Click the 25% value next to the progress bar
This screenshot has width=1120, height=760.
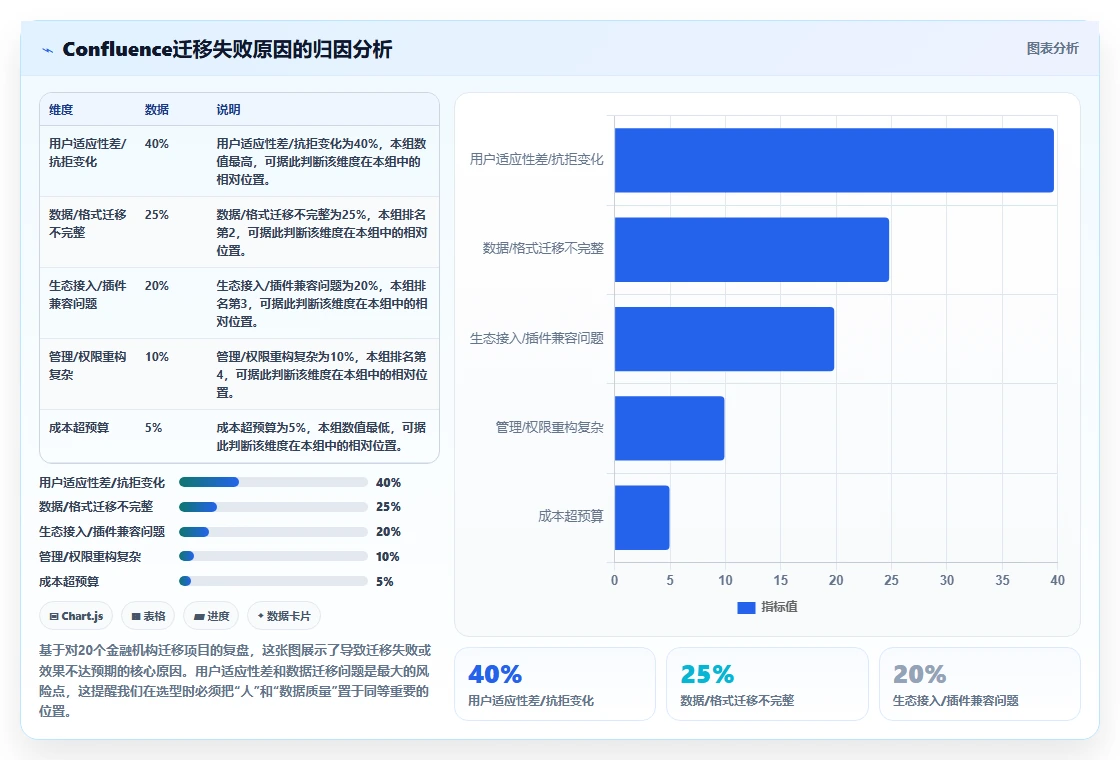pyautogui.click(x=389, y=507)
